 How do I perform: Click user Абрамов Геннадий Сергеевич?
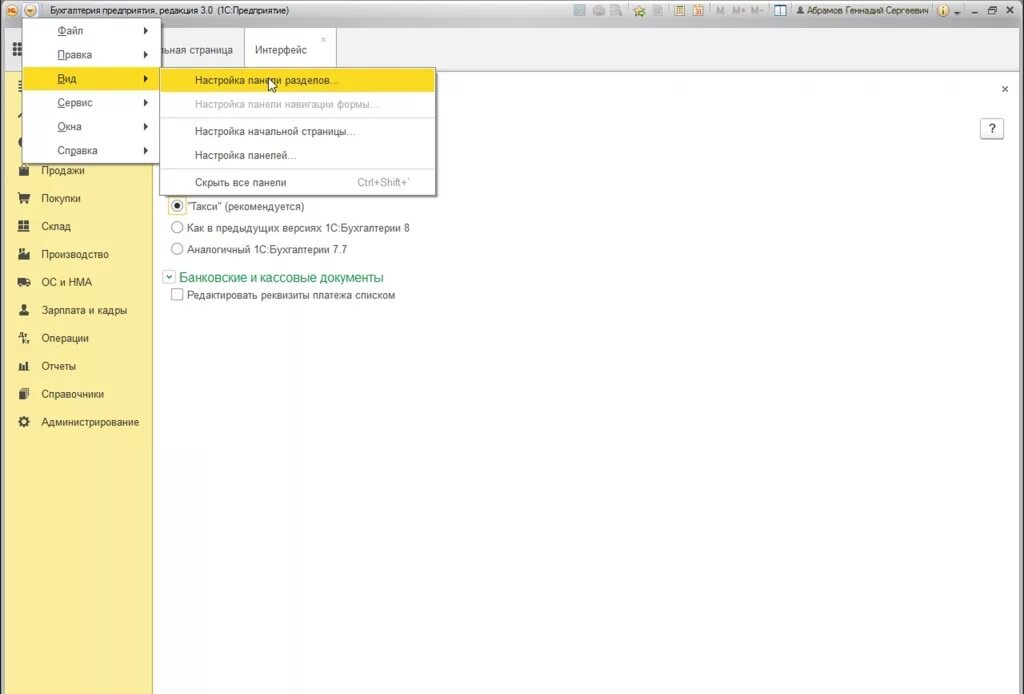point(861,10)
